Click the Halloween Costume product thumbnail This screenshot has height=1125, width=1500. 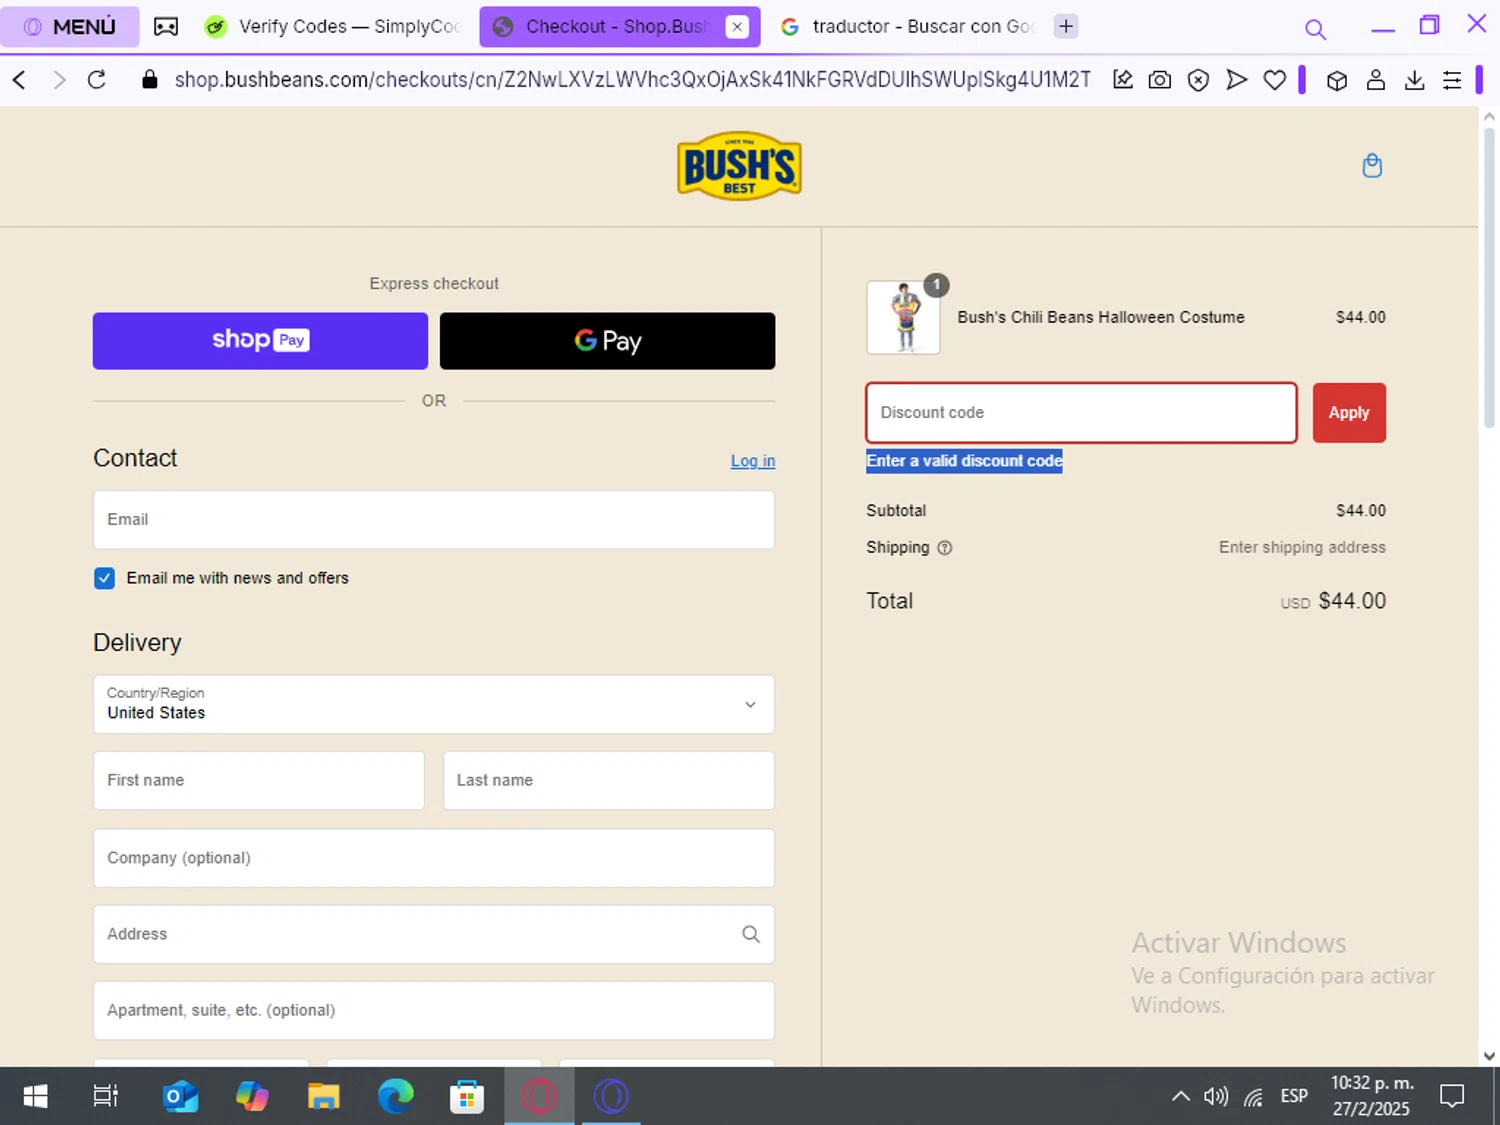[903, 317]
